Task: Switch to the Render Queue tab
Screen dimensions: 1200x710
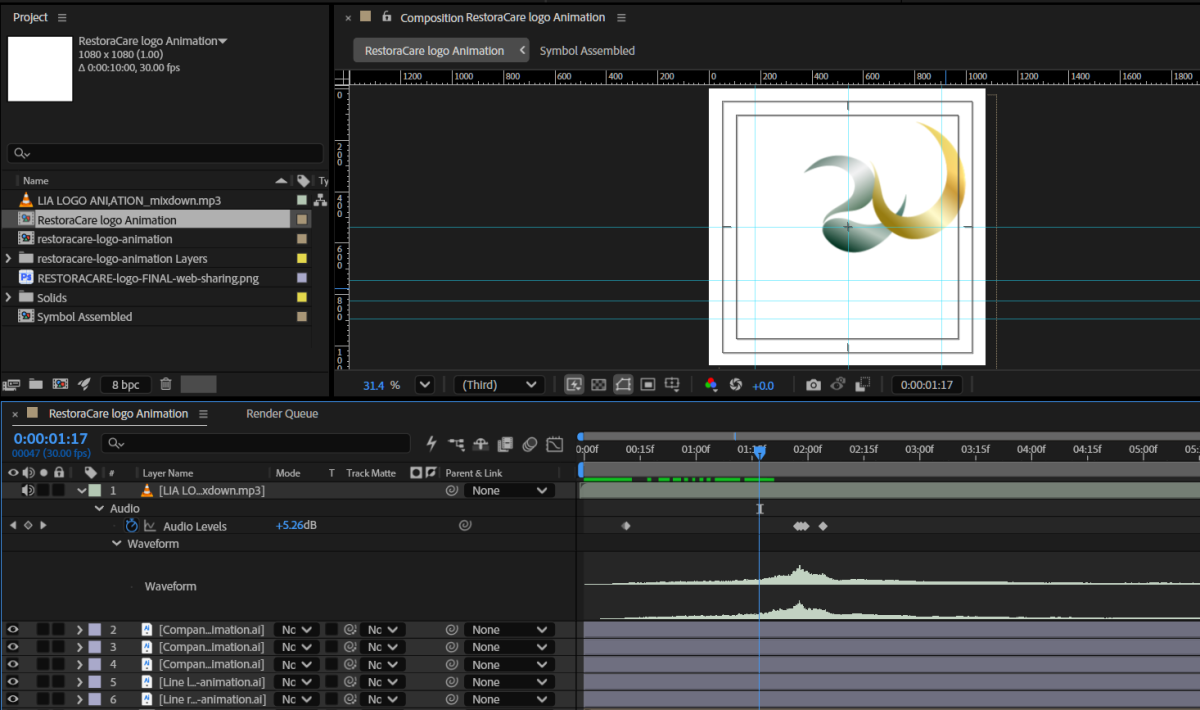Action: click(x=282, y=413)
